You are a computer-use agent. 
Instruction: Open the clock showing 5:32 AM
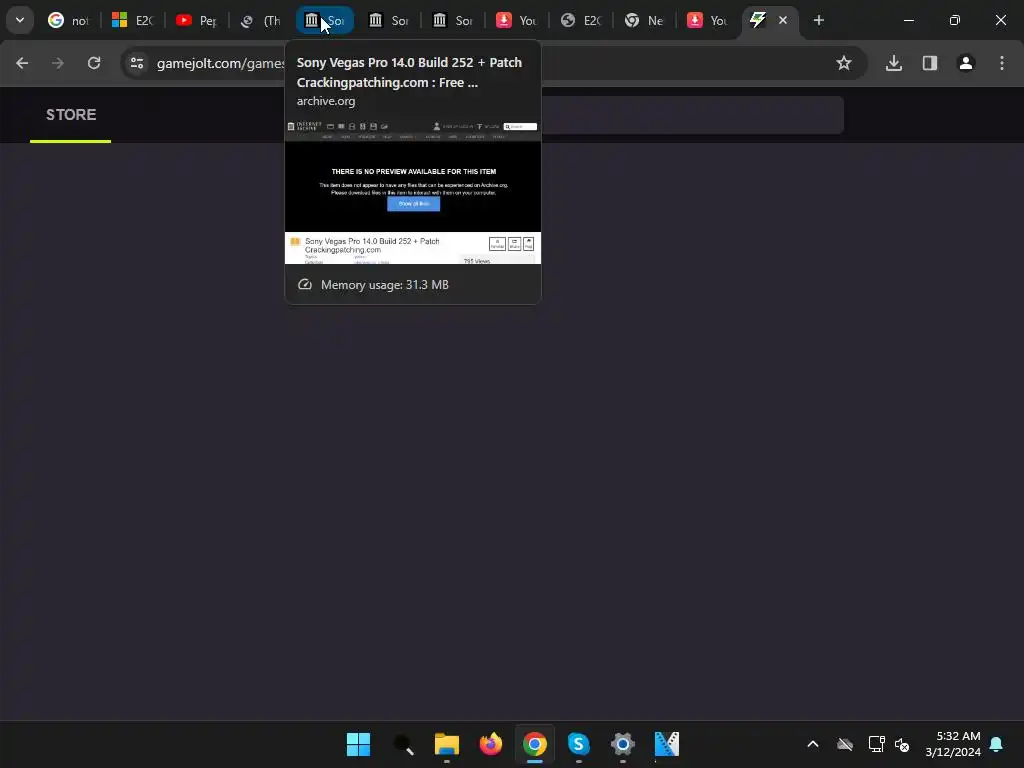[953, 744]
